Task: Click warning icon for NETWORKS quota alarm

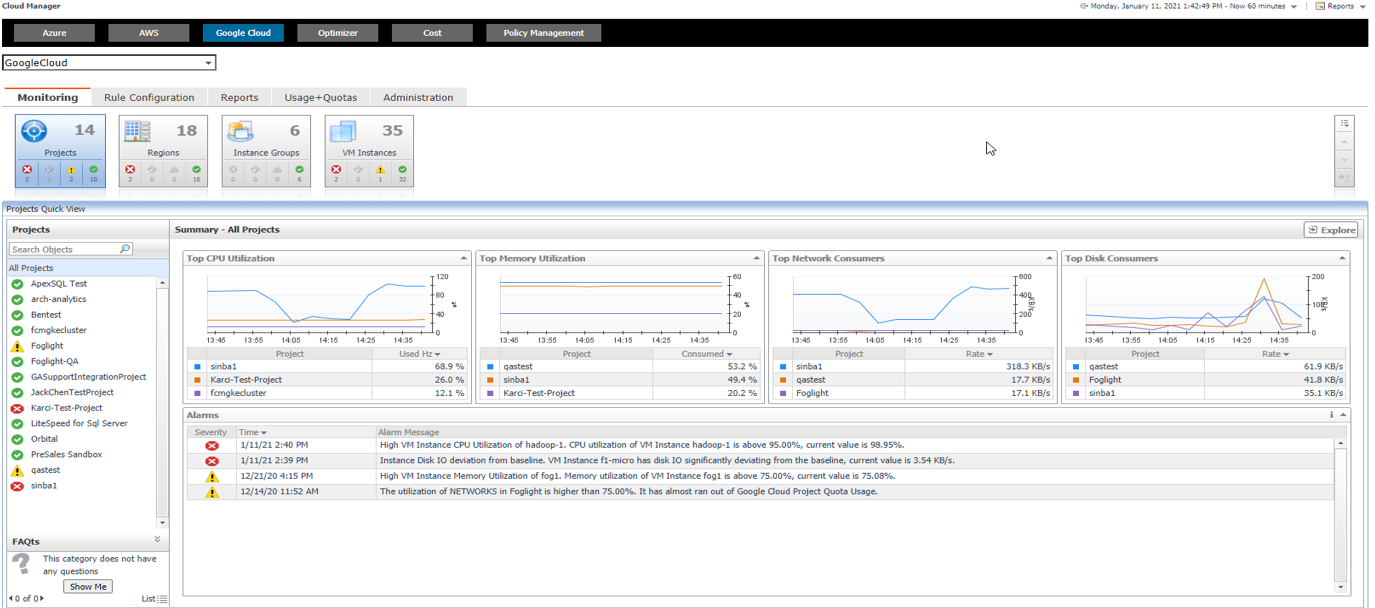Action: 212,492
